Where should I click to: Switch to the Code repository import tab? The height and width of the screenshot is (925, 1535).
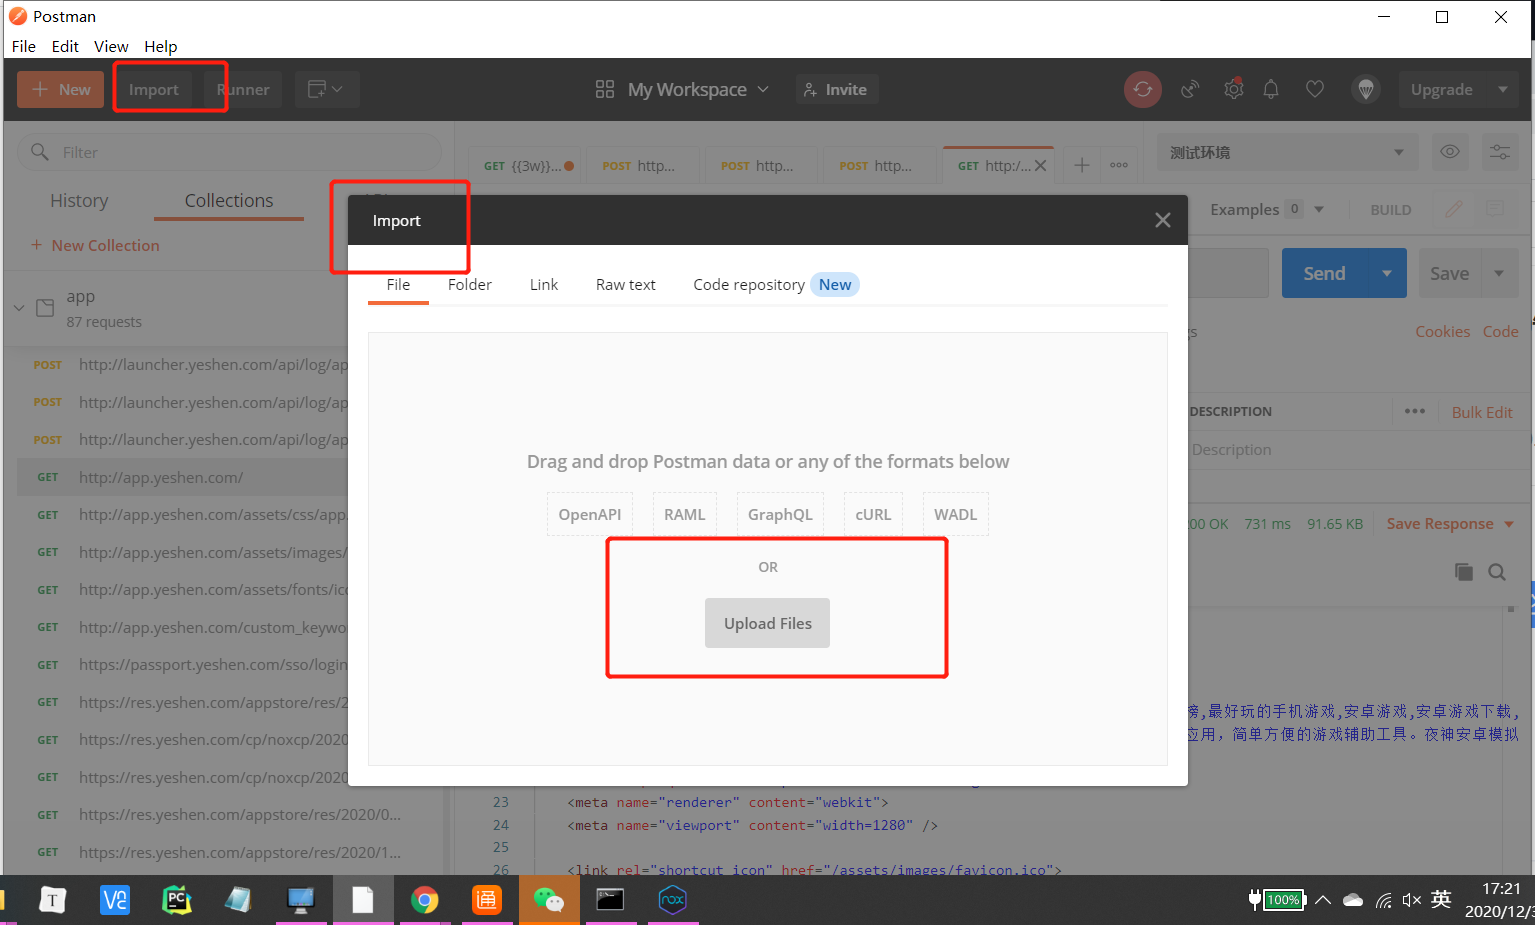775,284
